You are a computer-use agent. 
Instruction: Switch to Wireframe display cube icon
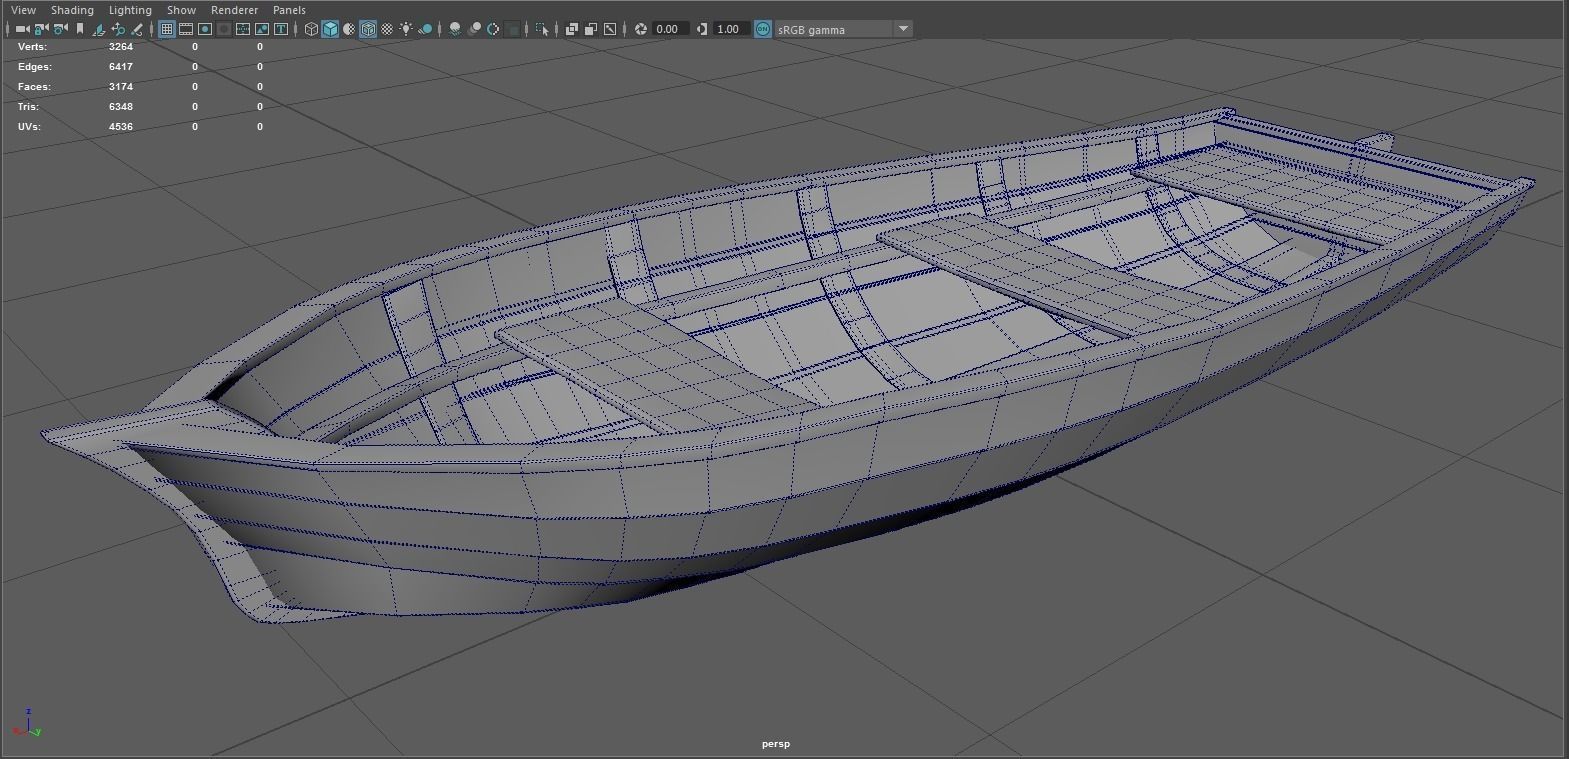(311, 29)
